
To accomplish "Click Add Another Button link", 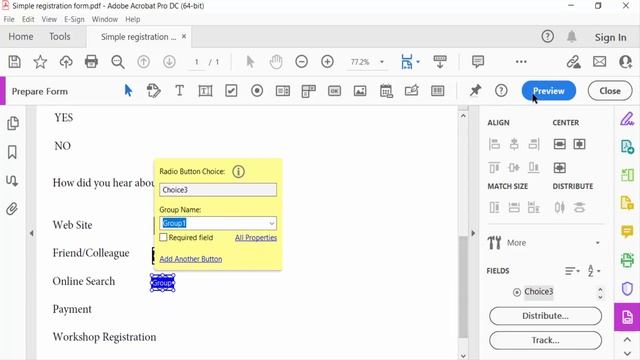I will [x=191, y=259].
